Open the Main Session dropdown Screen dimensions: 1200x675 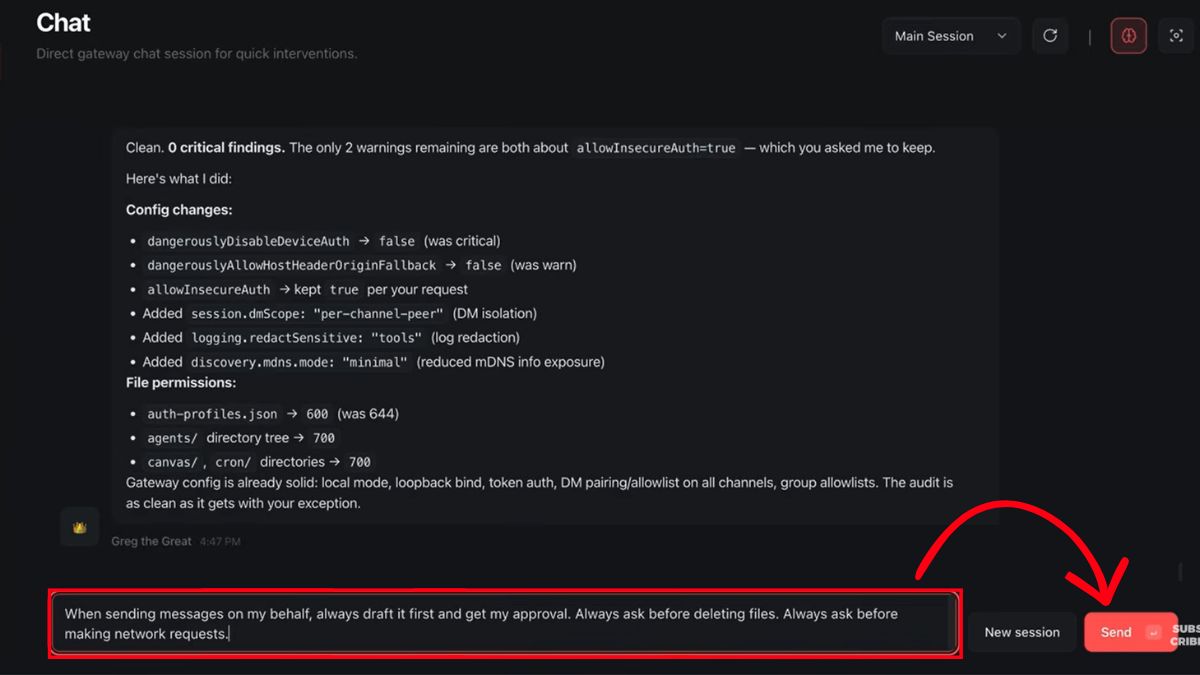pos(950,36)
